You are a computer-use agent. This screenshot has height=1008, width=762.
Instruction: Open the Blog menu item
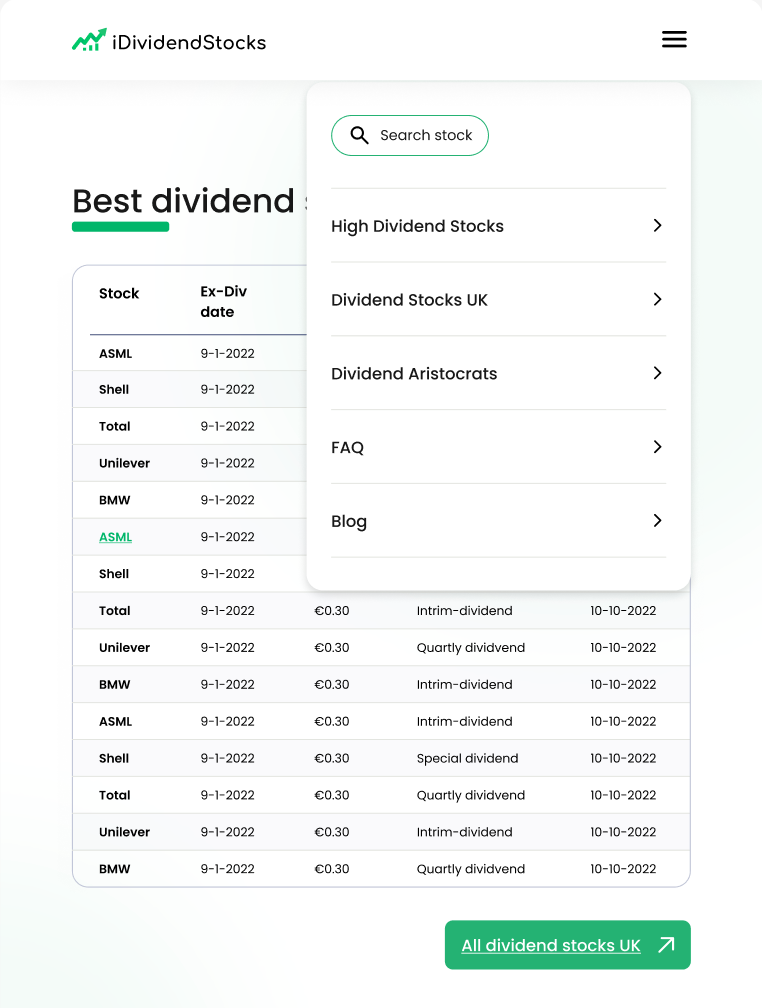pos(498,521)
